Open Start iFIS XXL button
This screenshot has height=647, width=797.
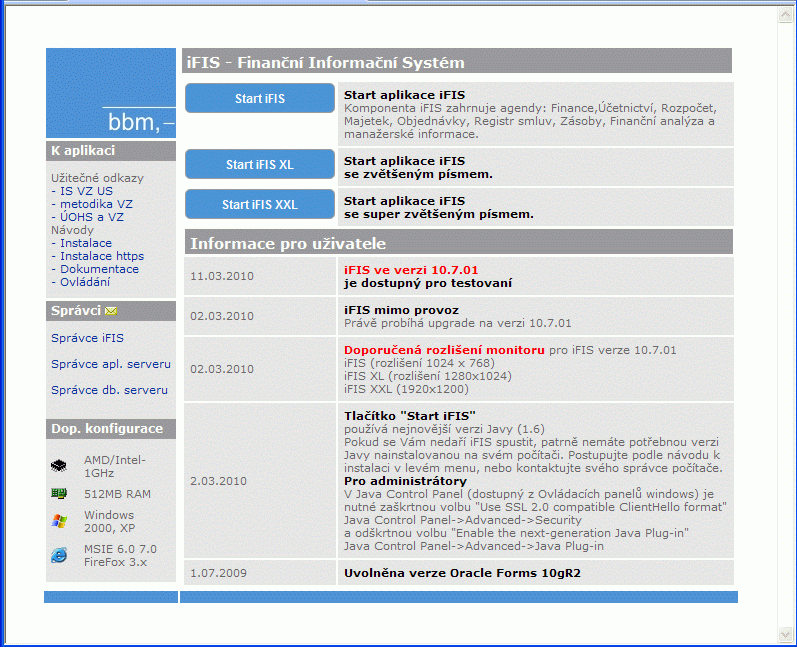point(260,204)
